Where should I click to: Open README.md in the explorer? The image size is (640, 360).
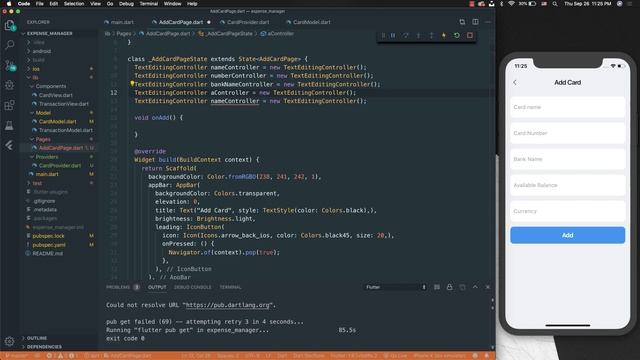pos(47,253)
